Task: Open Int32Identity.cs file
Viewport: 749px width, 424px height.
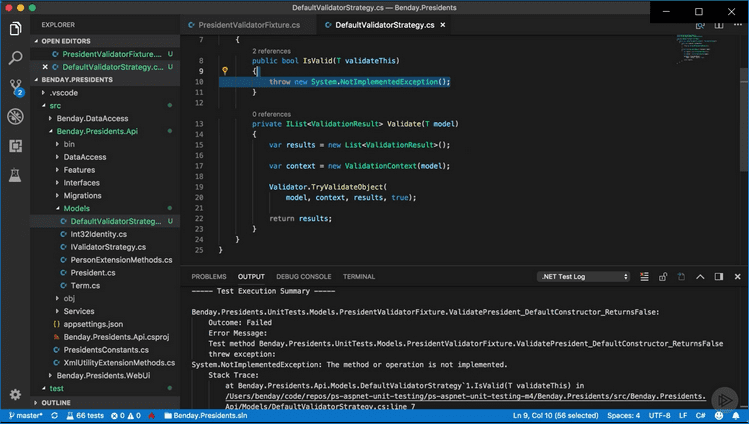Action: [x=105, y=234]
